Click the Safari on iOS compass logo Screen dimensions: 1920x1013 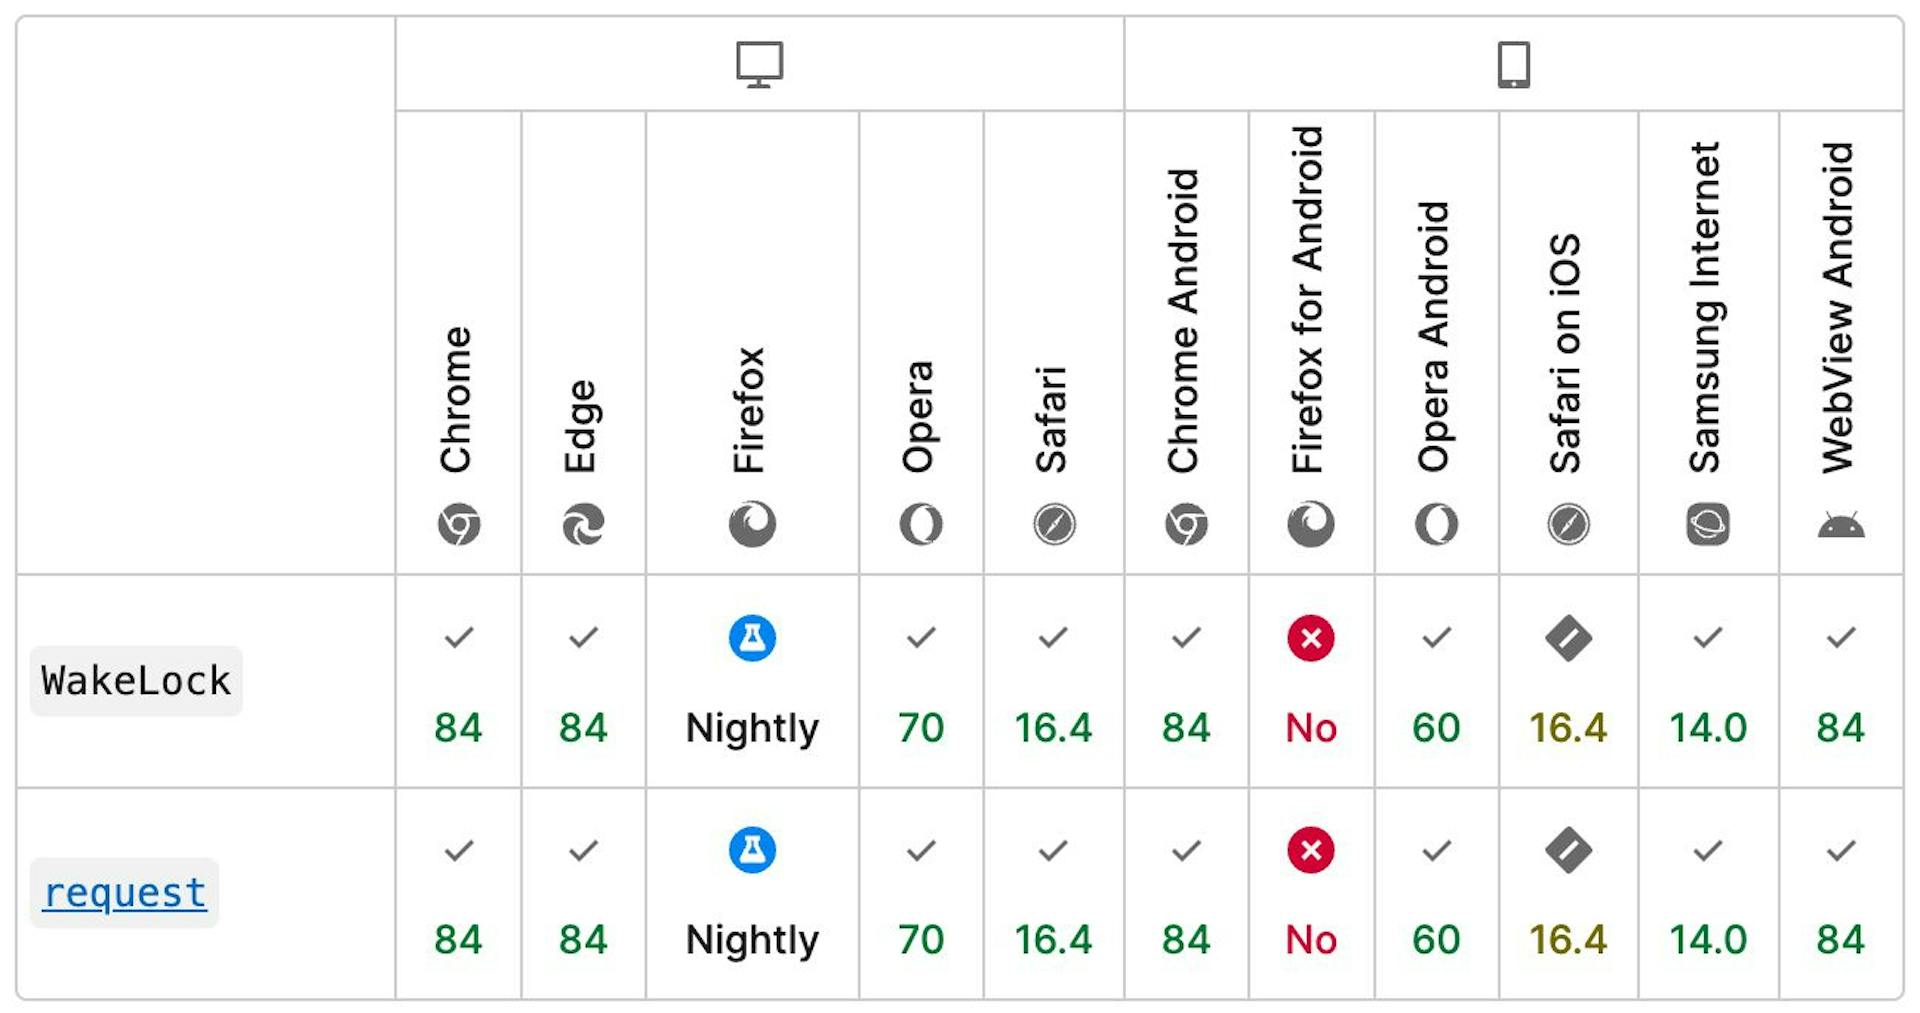1568,524
